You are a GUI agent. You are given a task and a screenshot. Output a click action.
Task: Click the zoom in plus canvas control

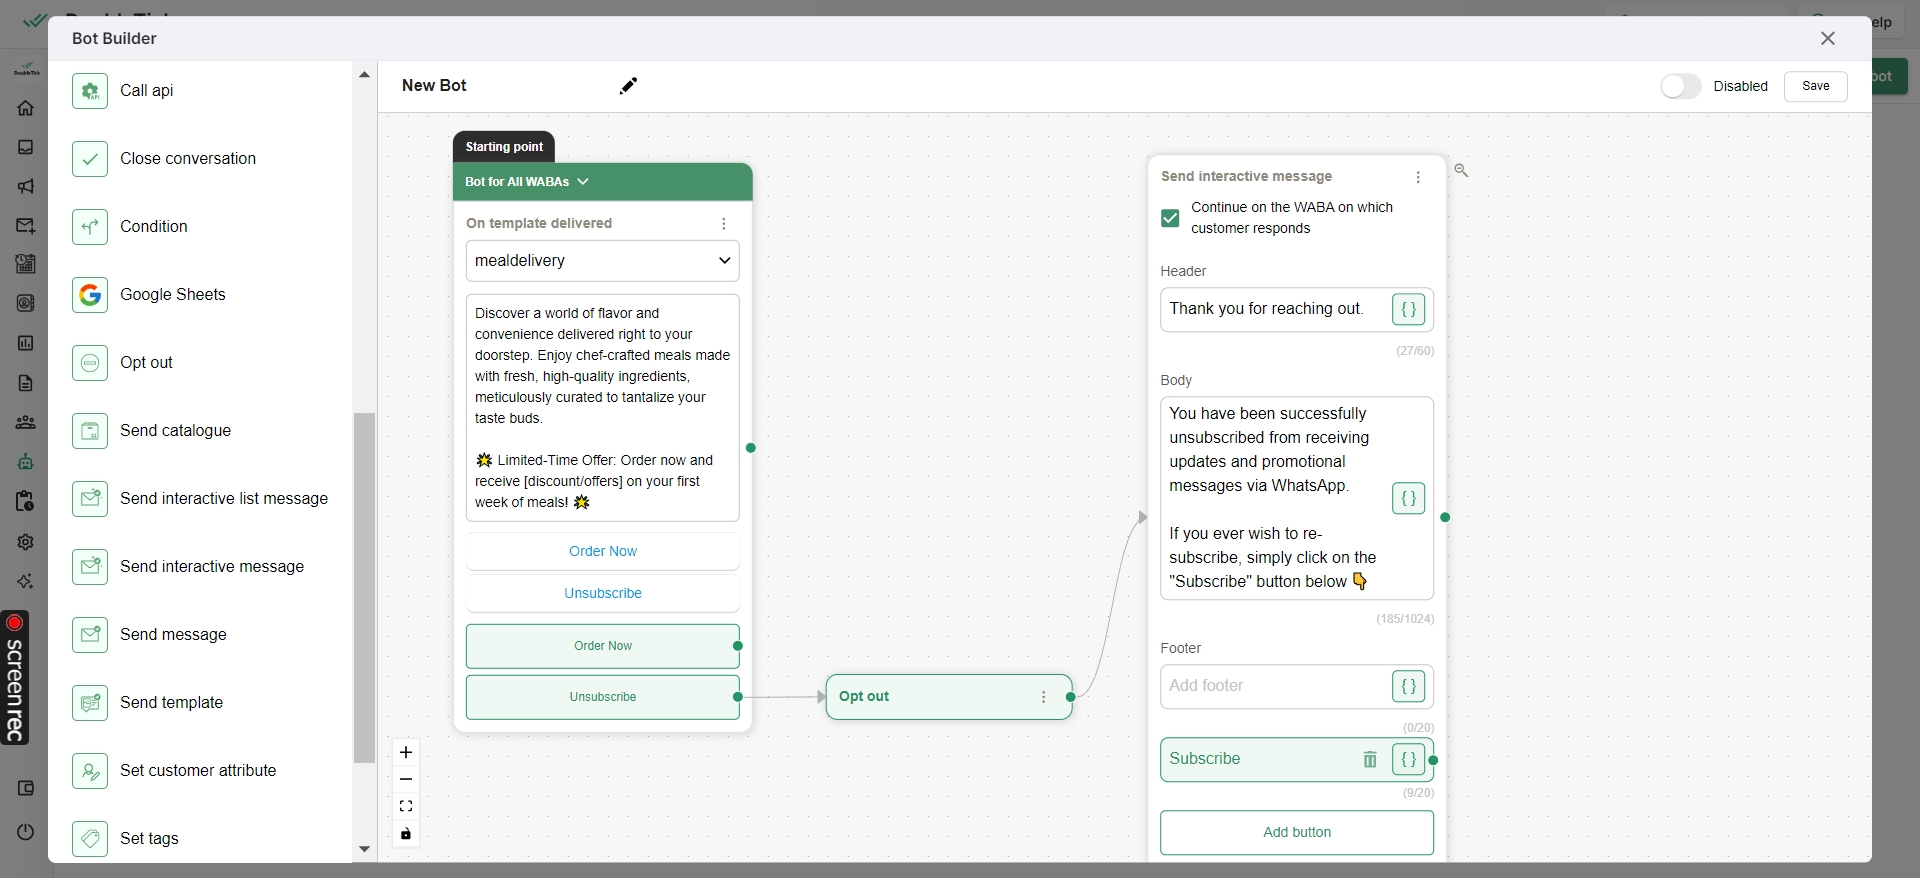[406, 752]
